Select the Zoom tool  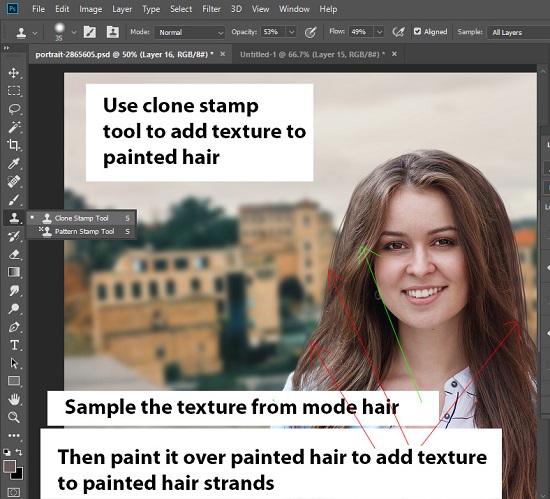point(14,417)
